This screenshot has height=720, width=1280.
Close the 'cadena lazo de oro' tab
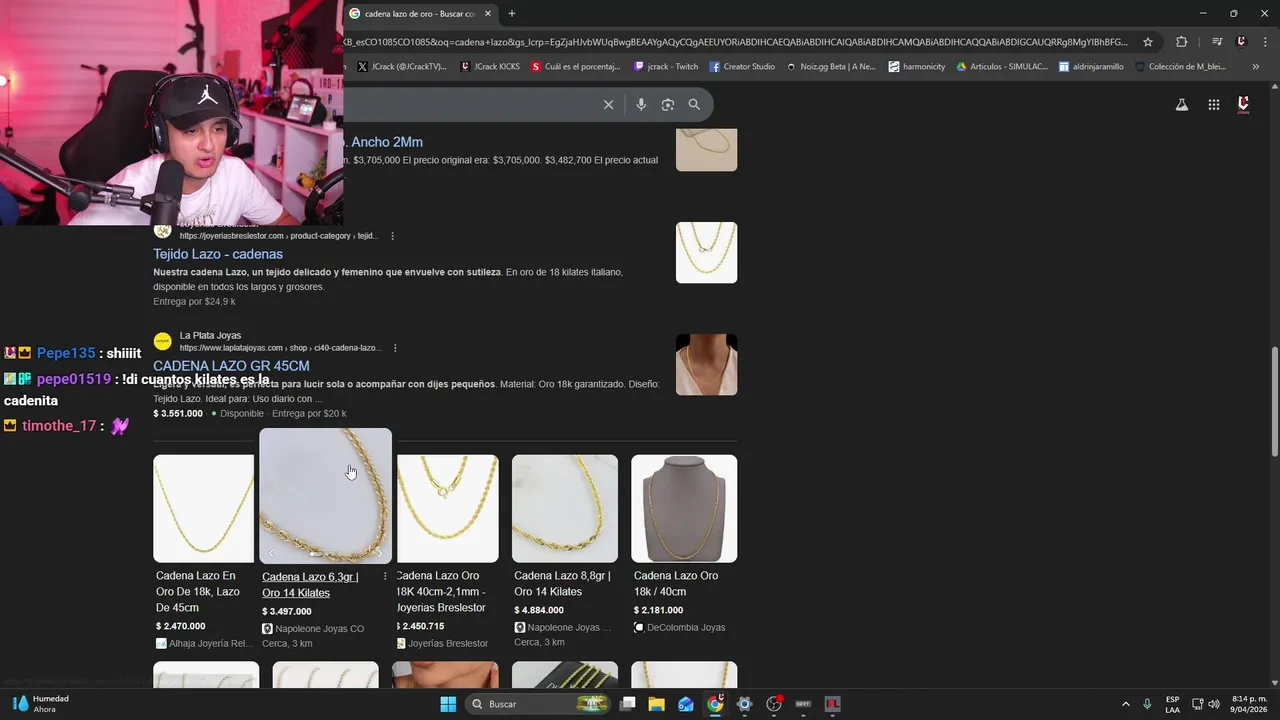[x=487, y=14]
